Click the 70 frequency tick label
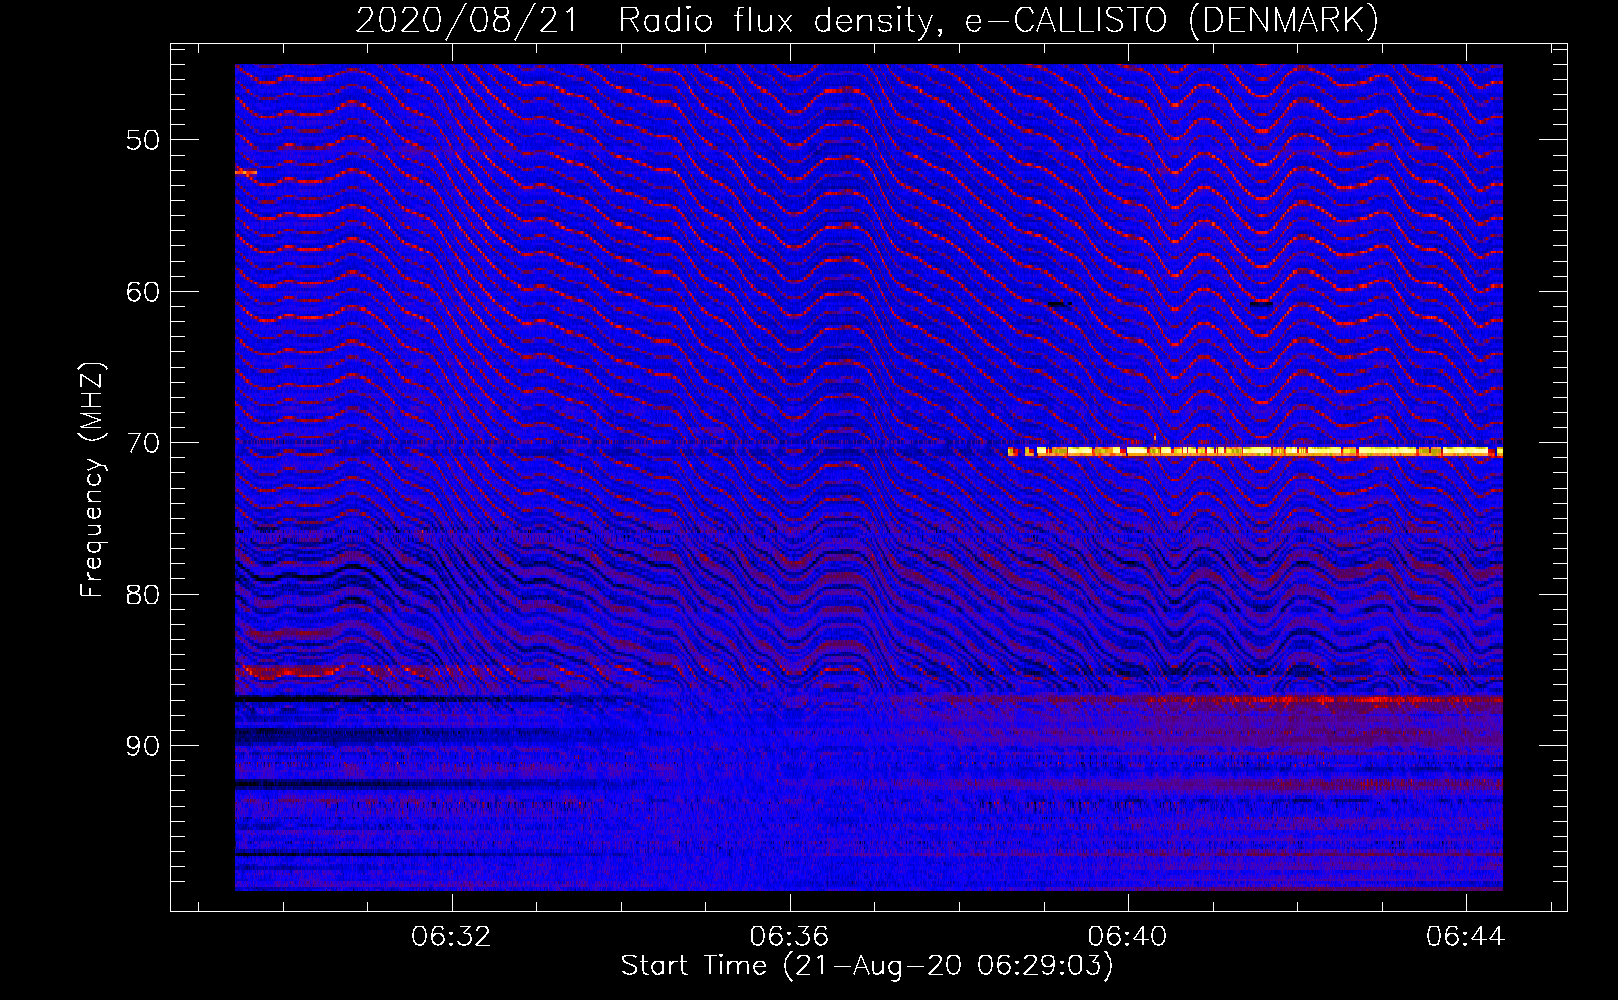1618x1000 pixels. pyautogui.click(x=143, y=443)
